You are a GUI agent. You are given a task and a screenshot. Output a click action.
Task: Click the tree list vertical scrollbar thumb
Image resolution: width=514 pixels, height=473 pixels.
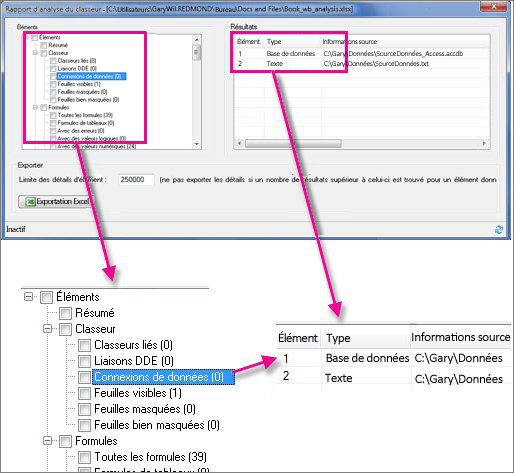coord(197,53)
